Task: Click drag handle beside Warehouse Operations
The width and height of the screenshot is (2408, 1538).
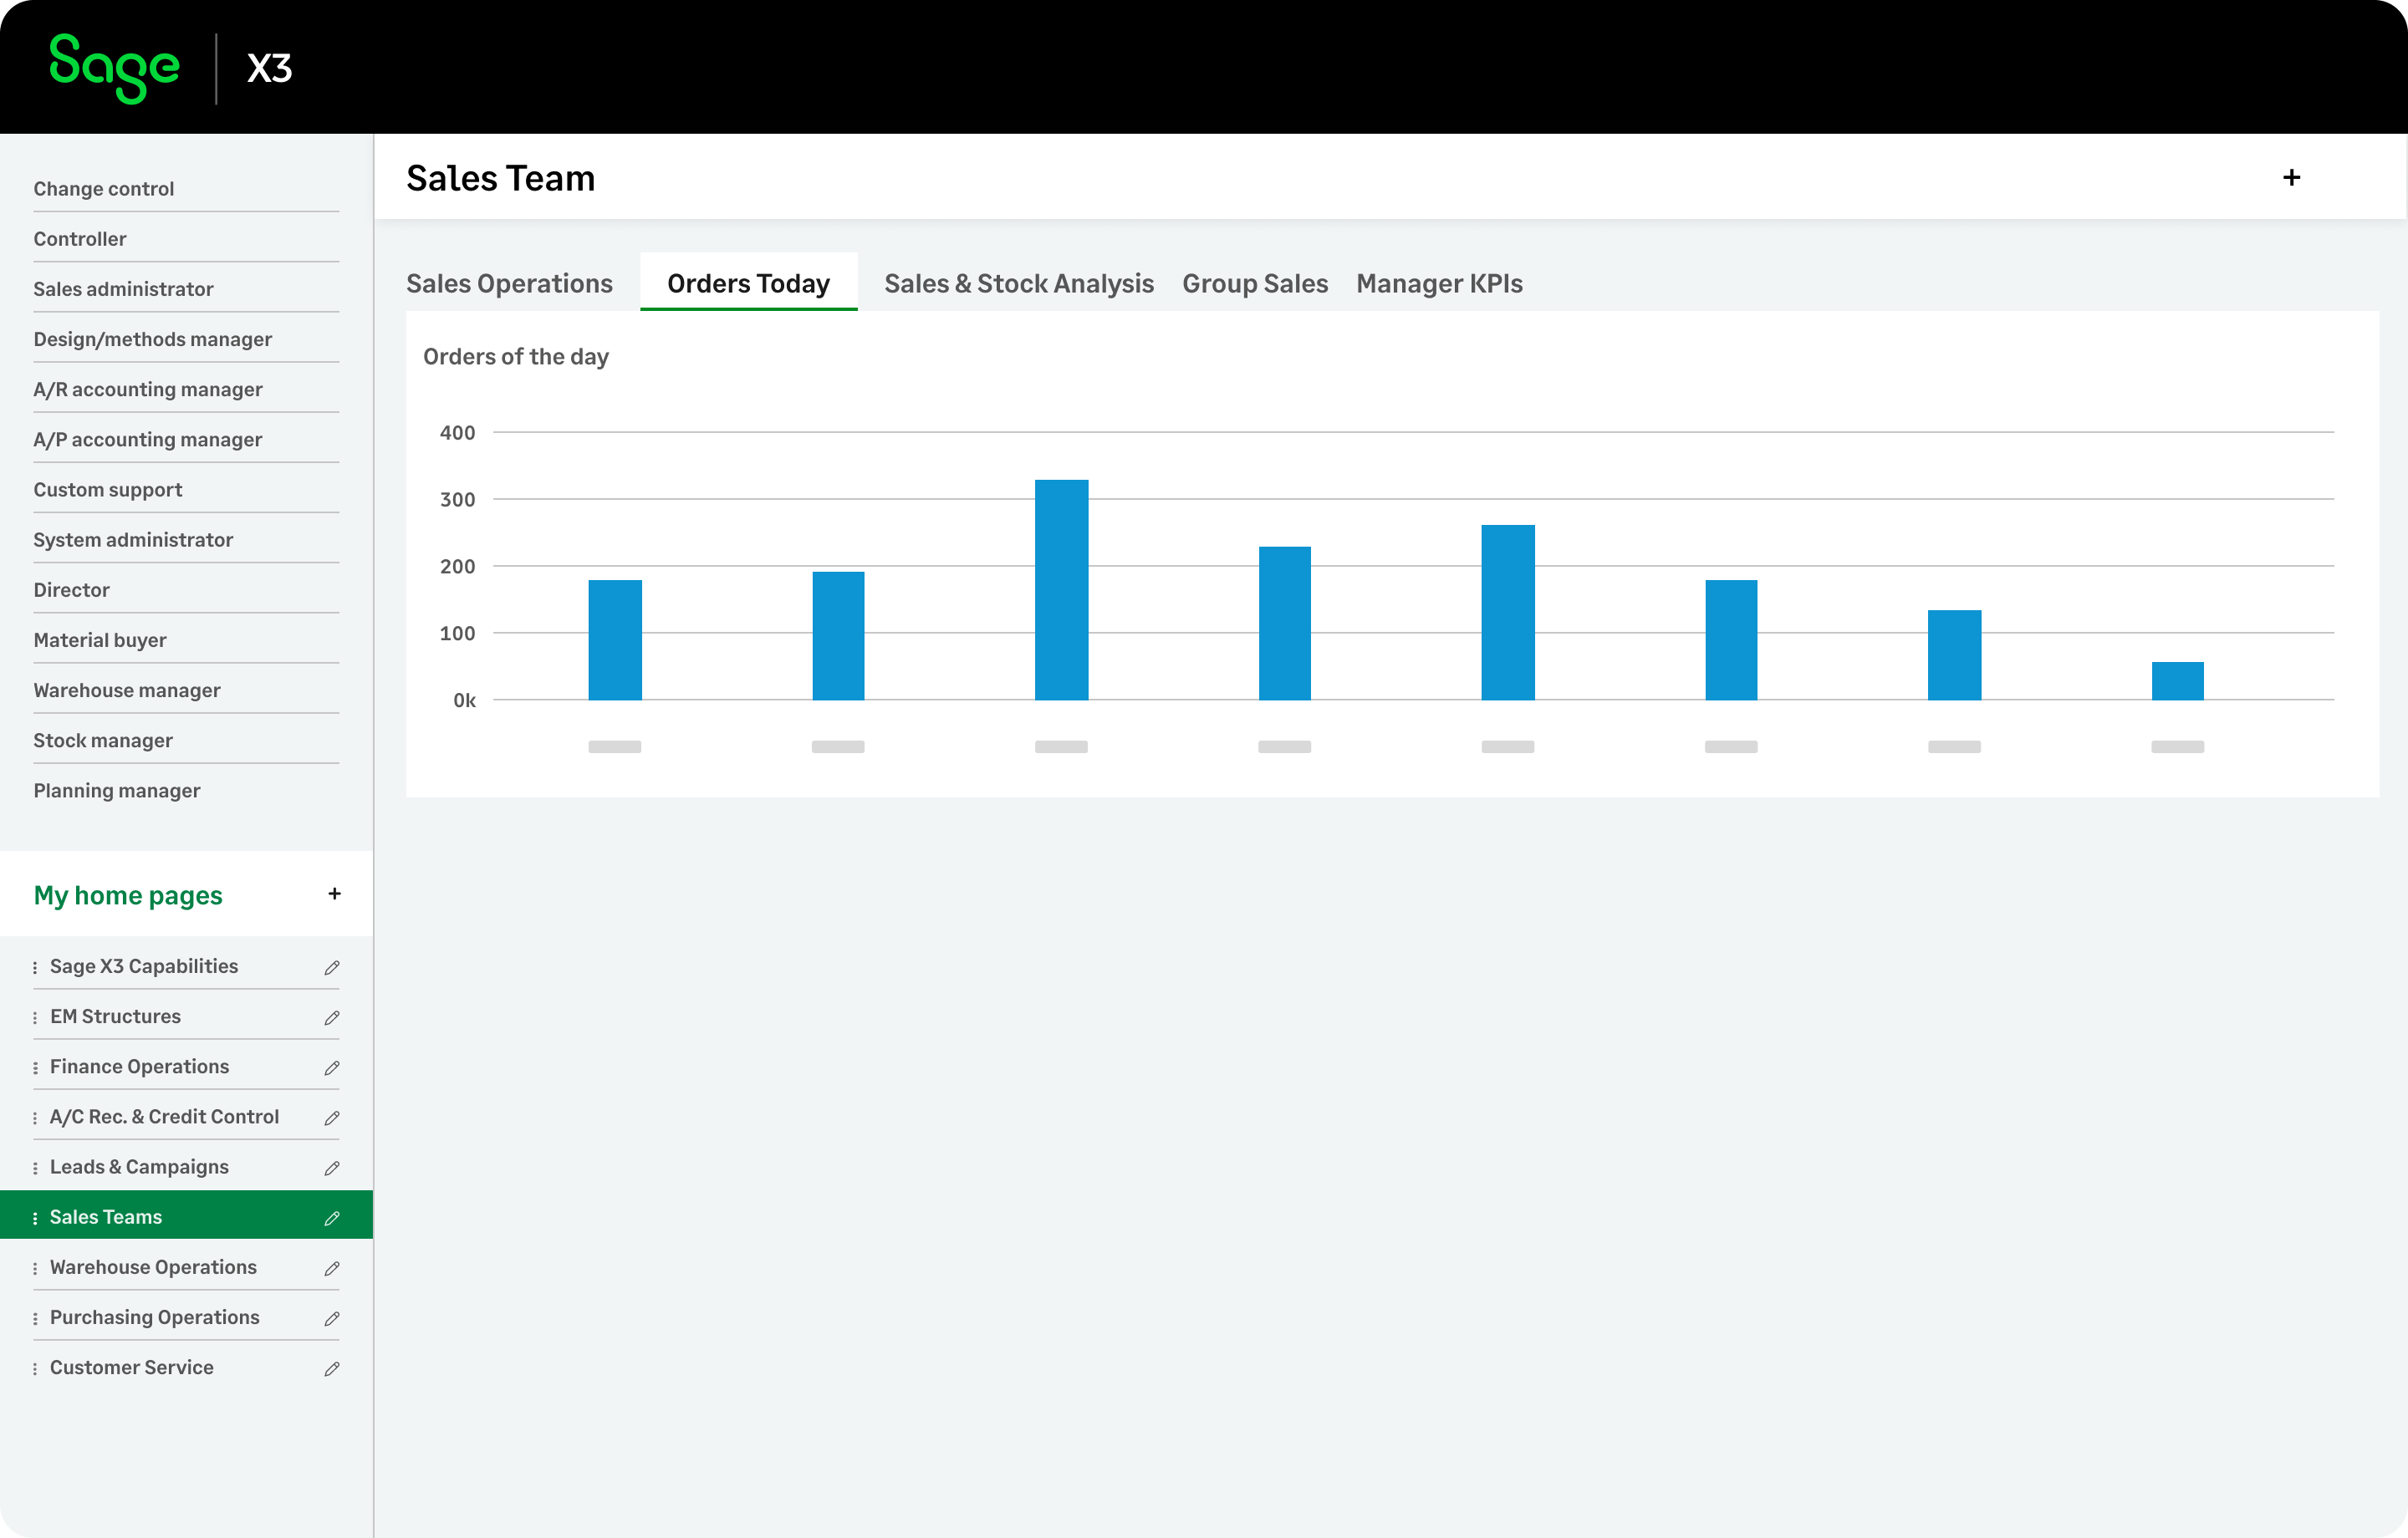Action: coord(35,1268)
